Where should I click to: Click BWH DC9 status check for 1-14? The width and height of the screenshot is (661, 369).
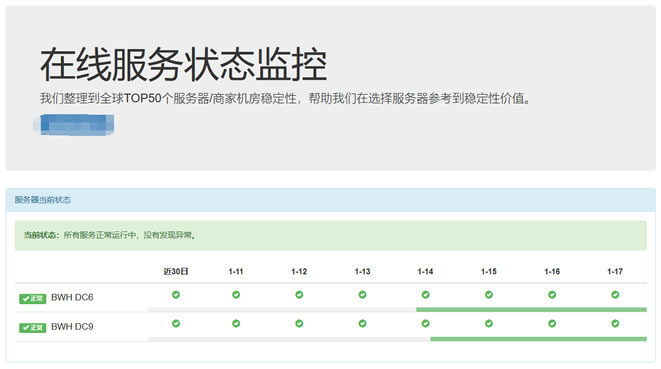coord(426,323)
